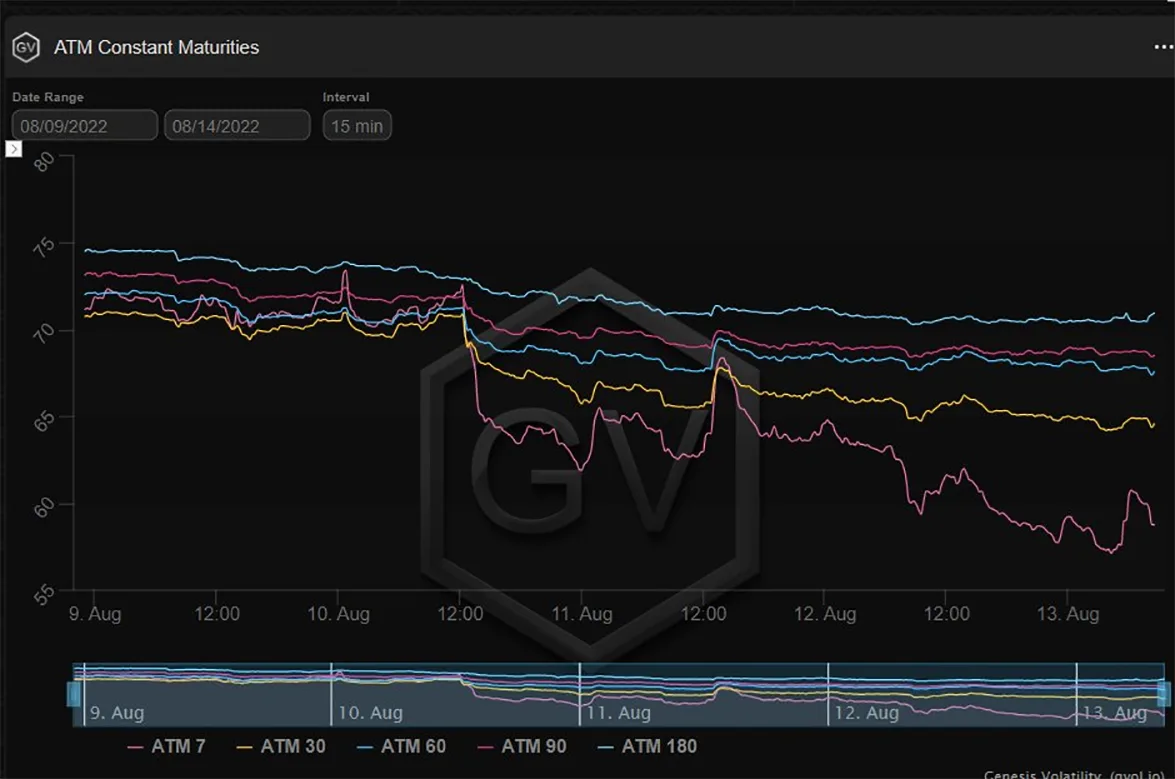Click the GV hexagon logo icon

(x=25, y=47)
